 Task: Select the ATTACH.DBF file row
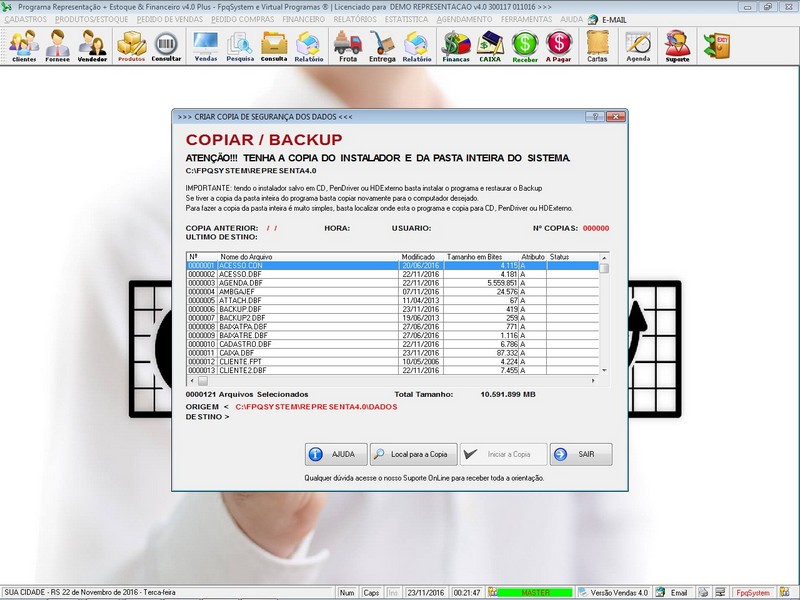392,301
